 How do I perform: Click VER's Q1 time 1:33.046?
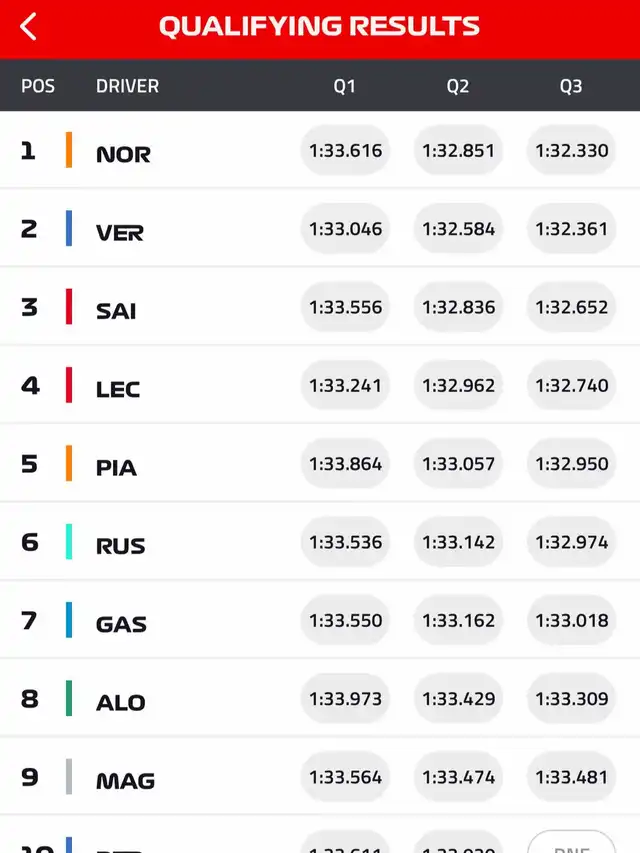point(345,228)
